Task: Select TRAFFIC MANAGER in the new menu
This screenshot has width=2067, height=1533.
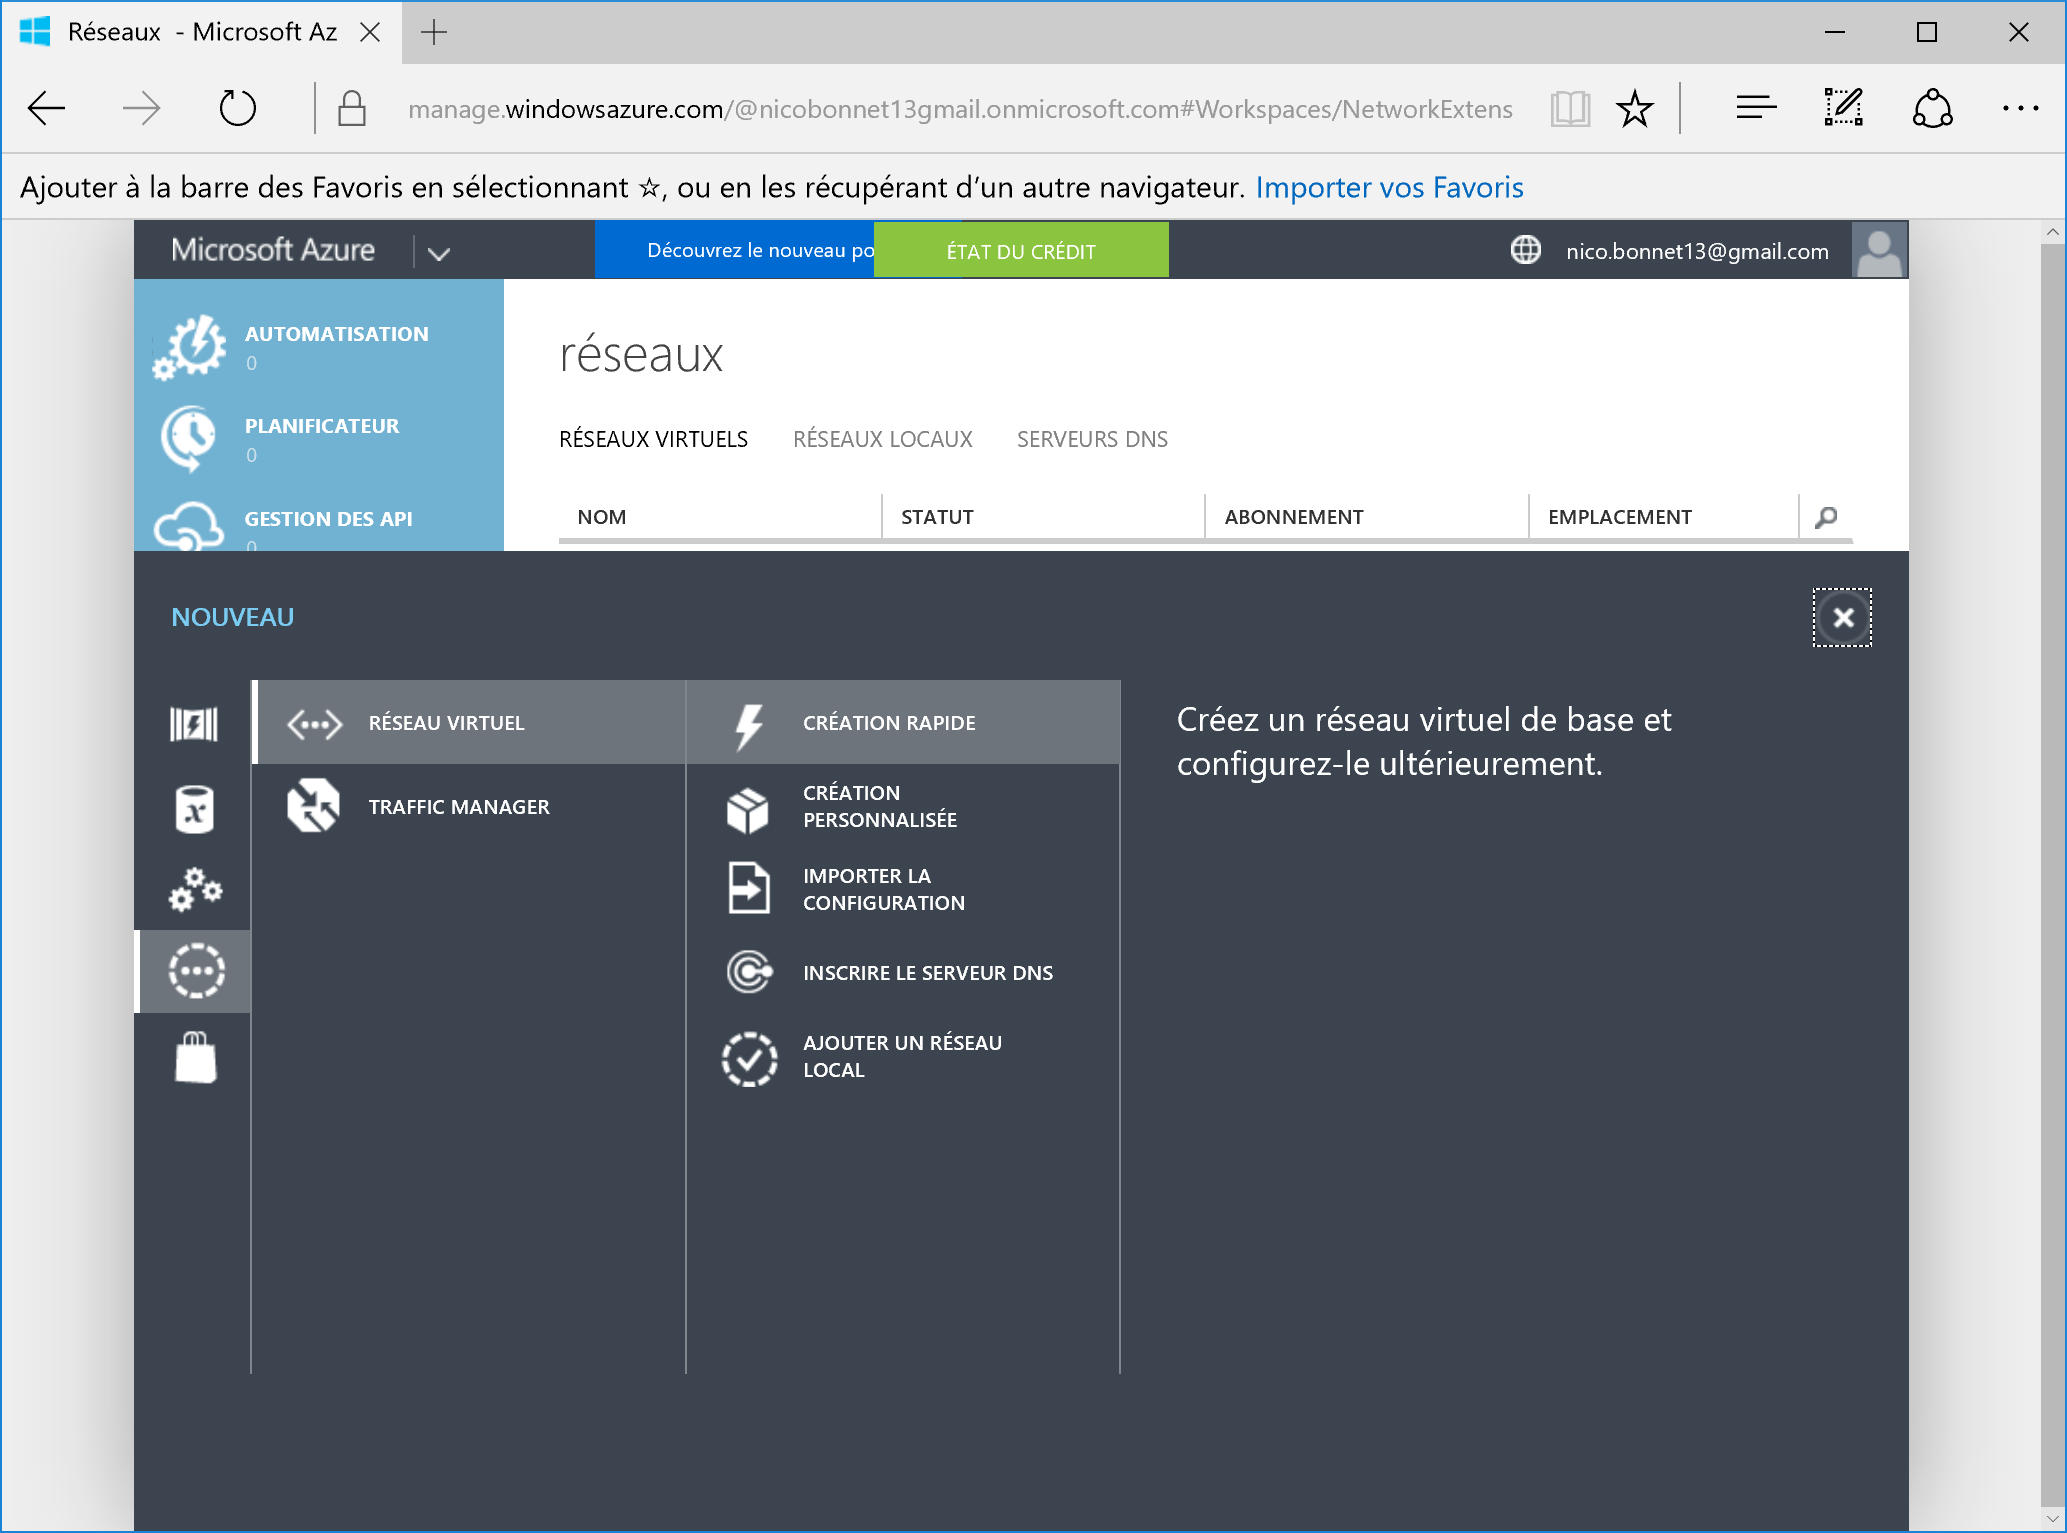Action: [x=459, y=807]
